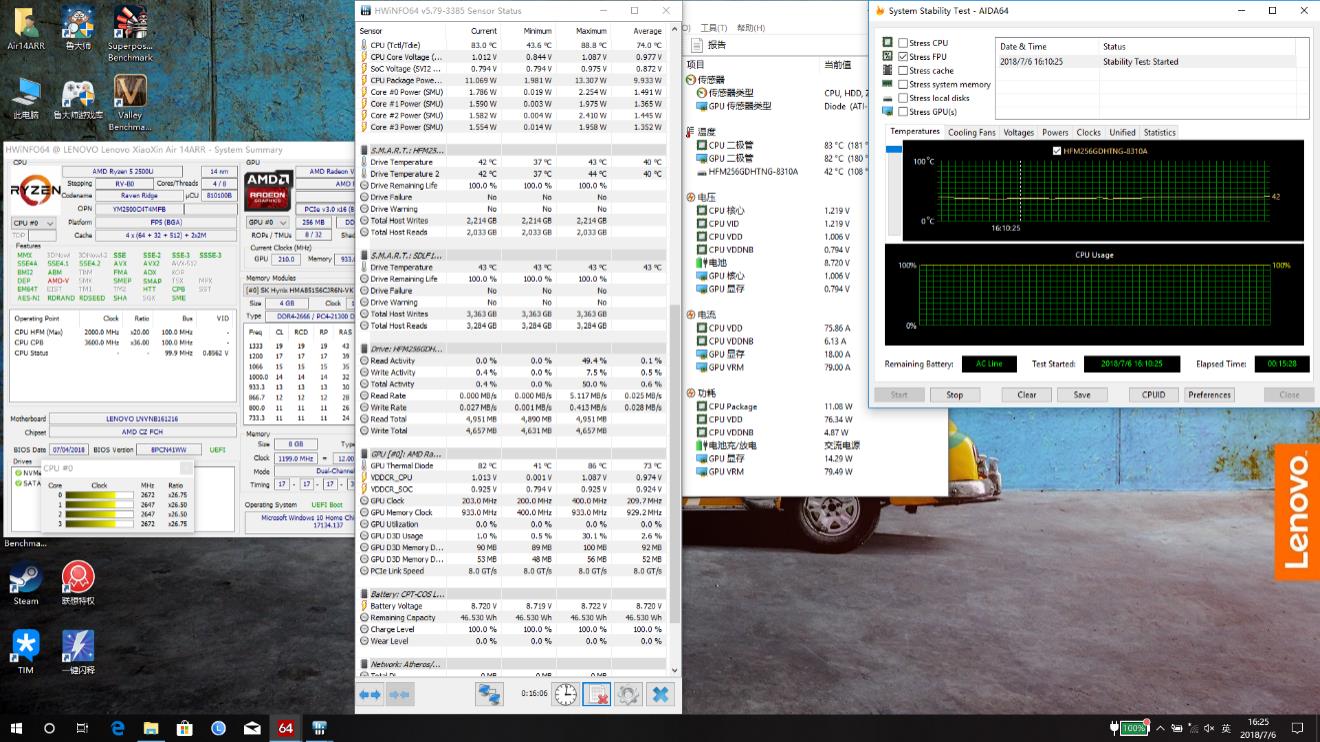Viewport: 1320px width, 742px height.
Task: Click the clock icon to reset elapsed time
Action: (x=566, y=694)
